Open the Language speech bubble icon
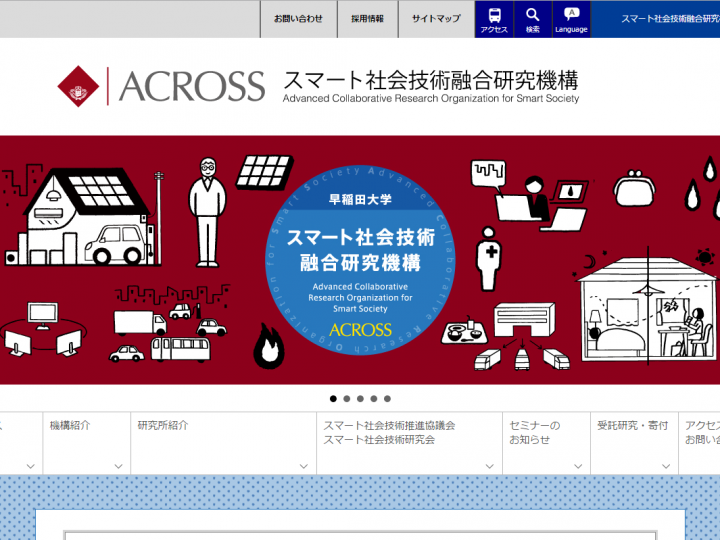720x540 pixels. (571, 19)
